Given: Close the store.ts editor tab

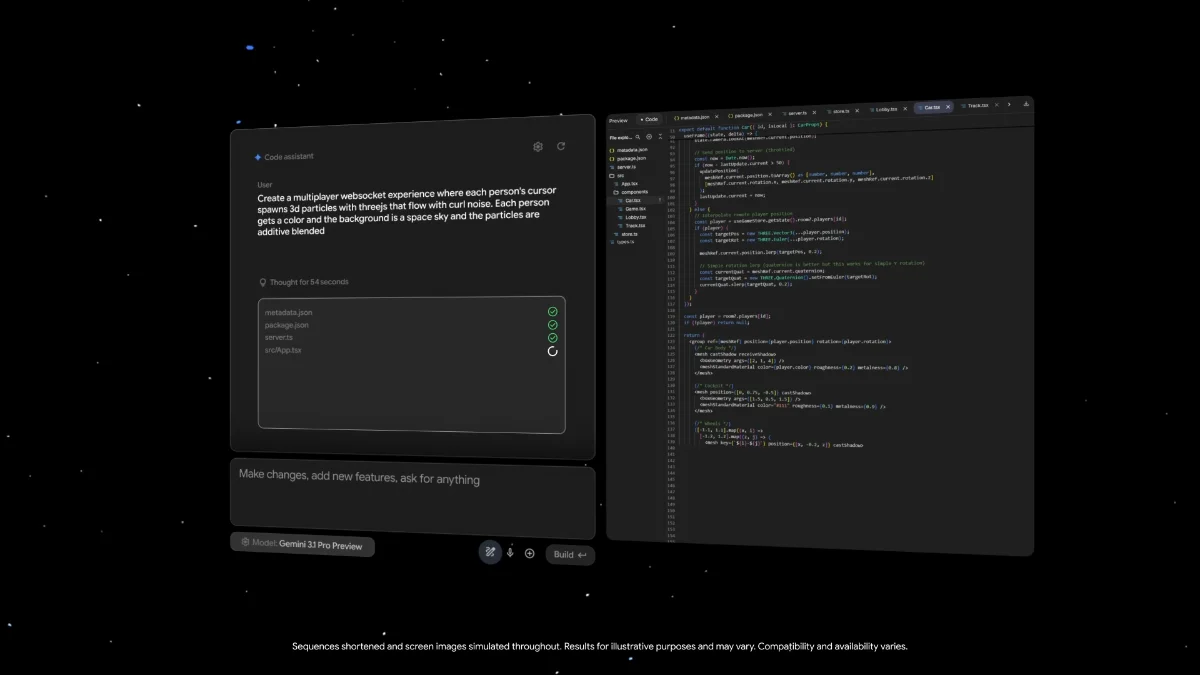Looking at the screenshot, I should tap(857, 110).
